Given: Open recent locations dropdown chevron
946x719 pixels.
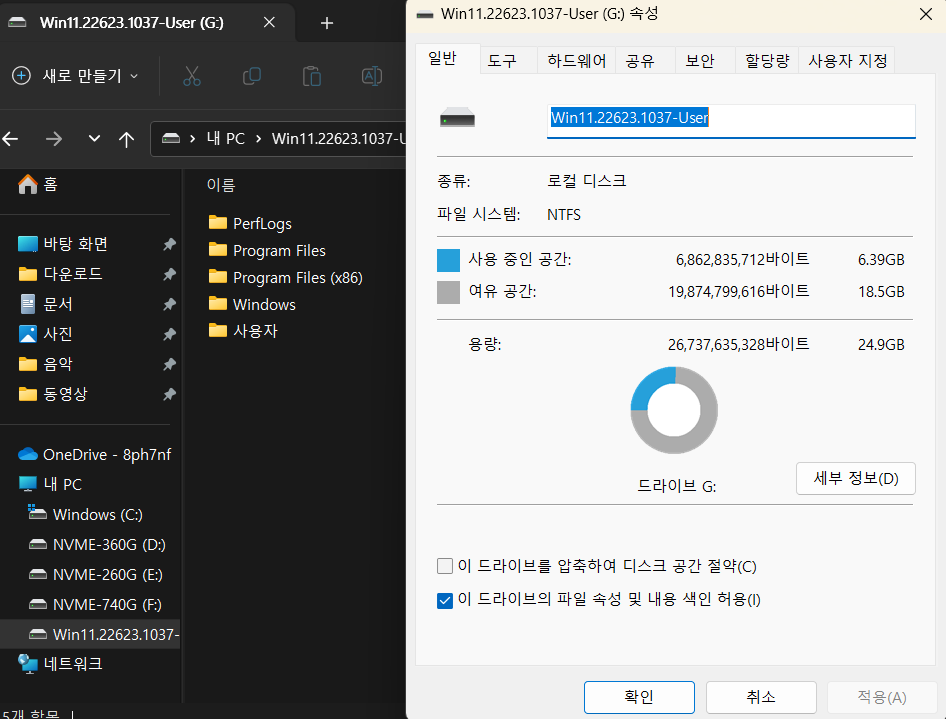Looking at the screenshot, I should point(94,139).
